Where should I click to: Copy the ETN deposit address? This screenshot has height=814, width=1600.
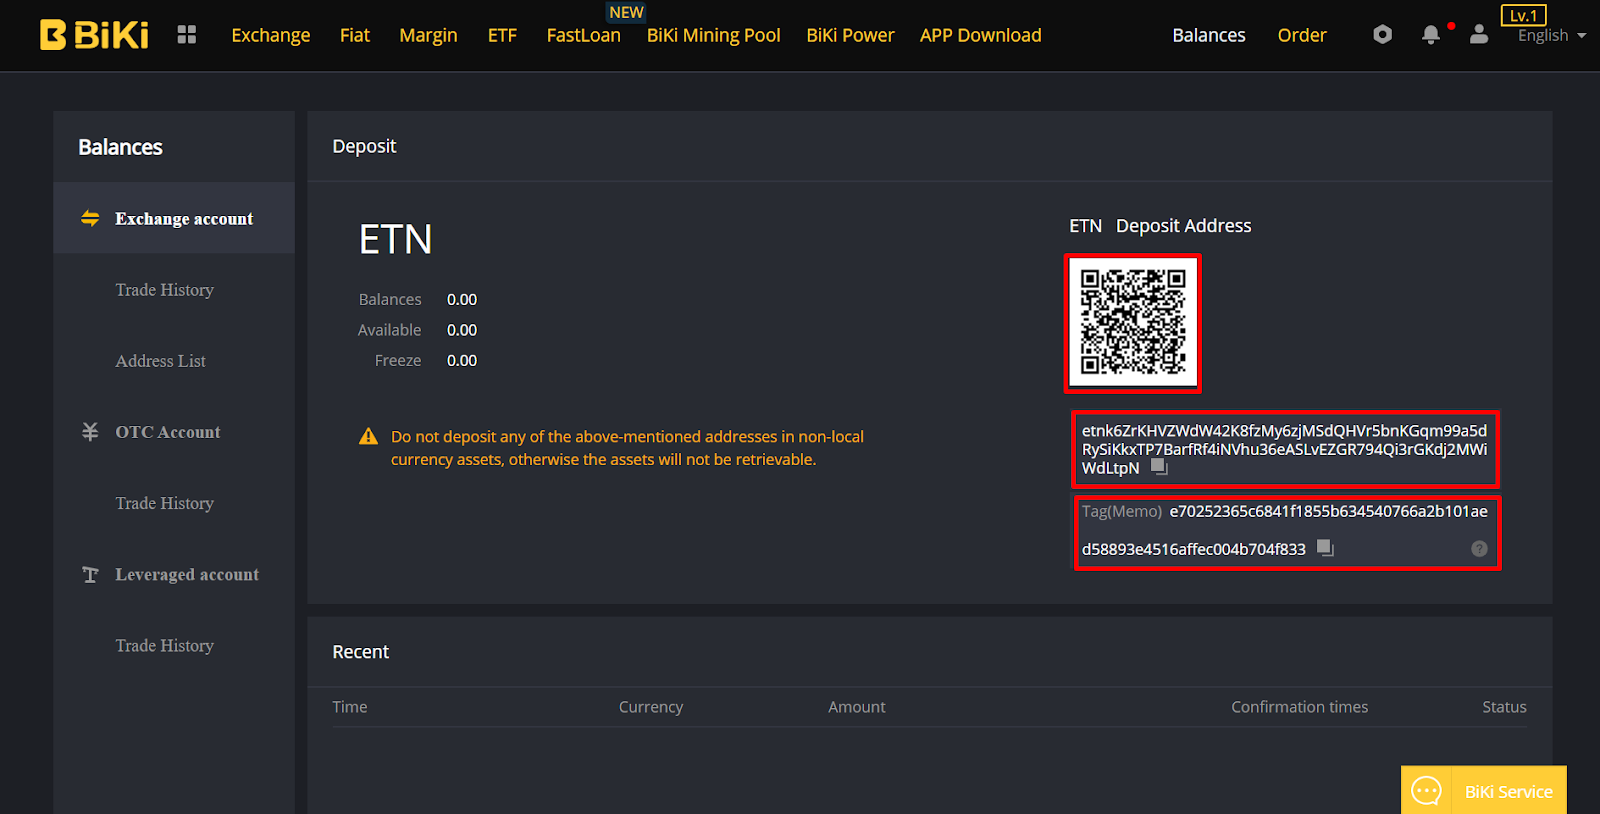coord(1159,467)
